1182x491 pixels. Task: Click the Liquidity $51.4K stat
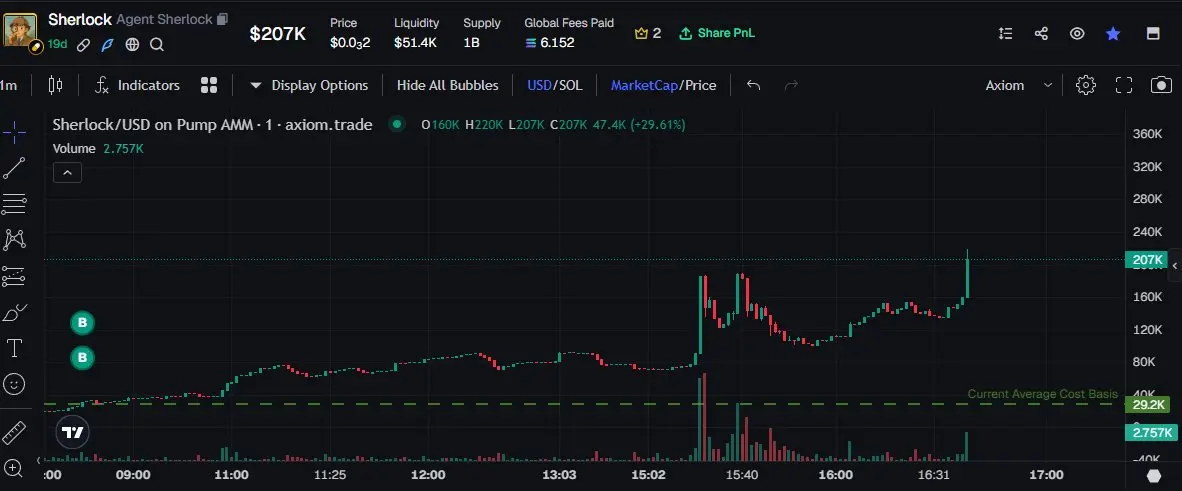(416, 33)
